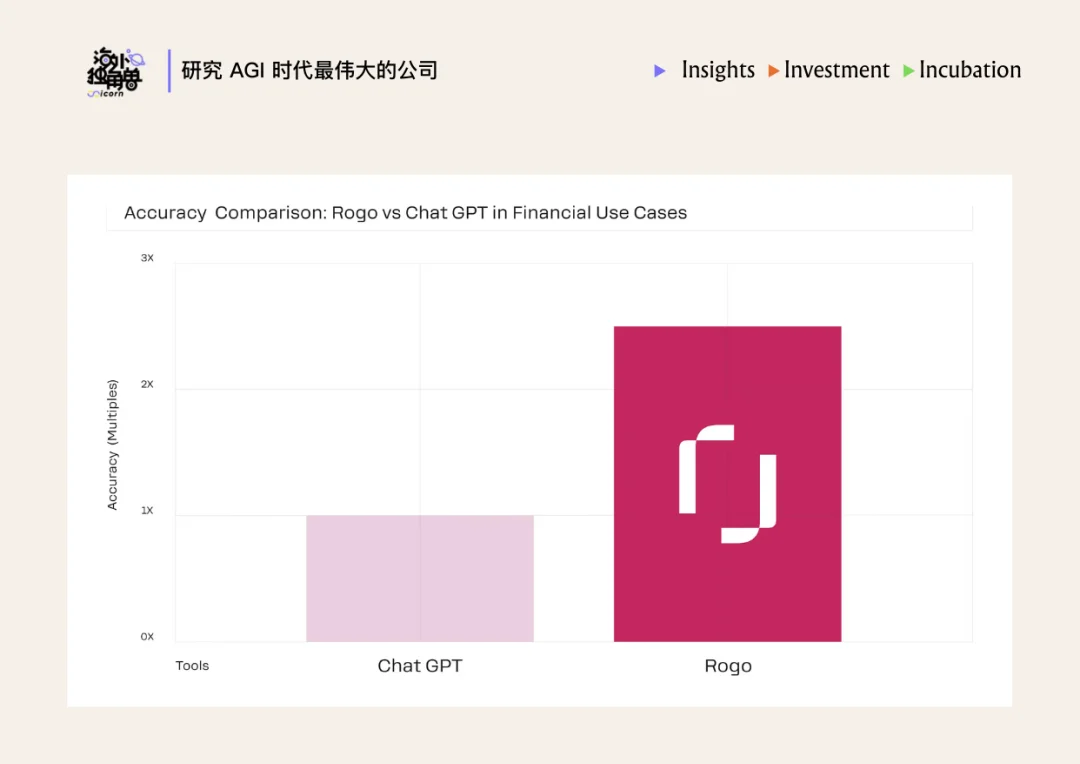This screenshot has width=1080, height=764.
Task: Open the Tools axis category selector
Action: click(x=192, y=665)
